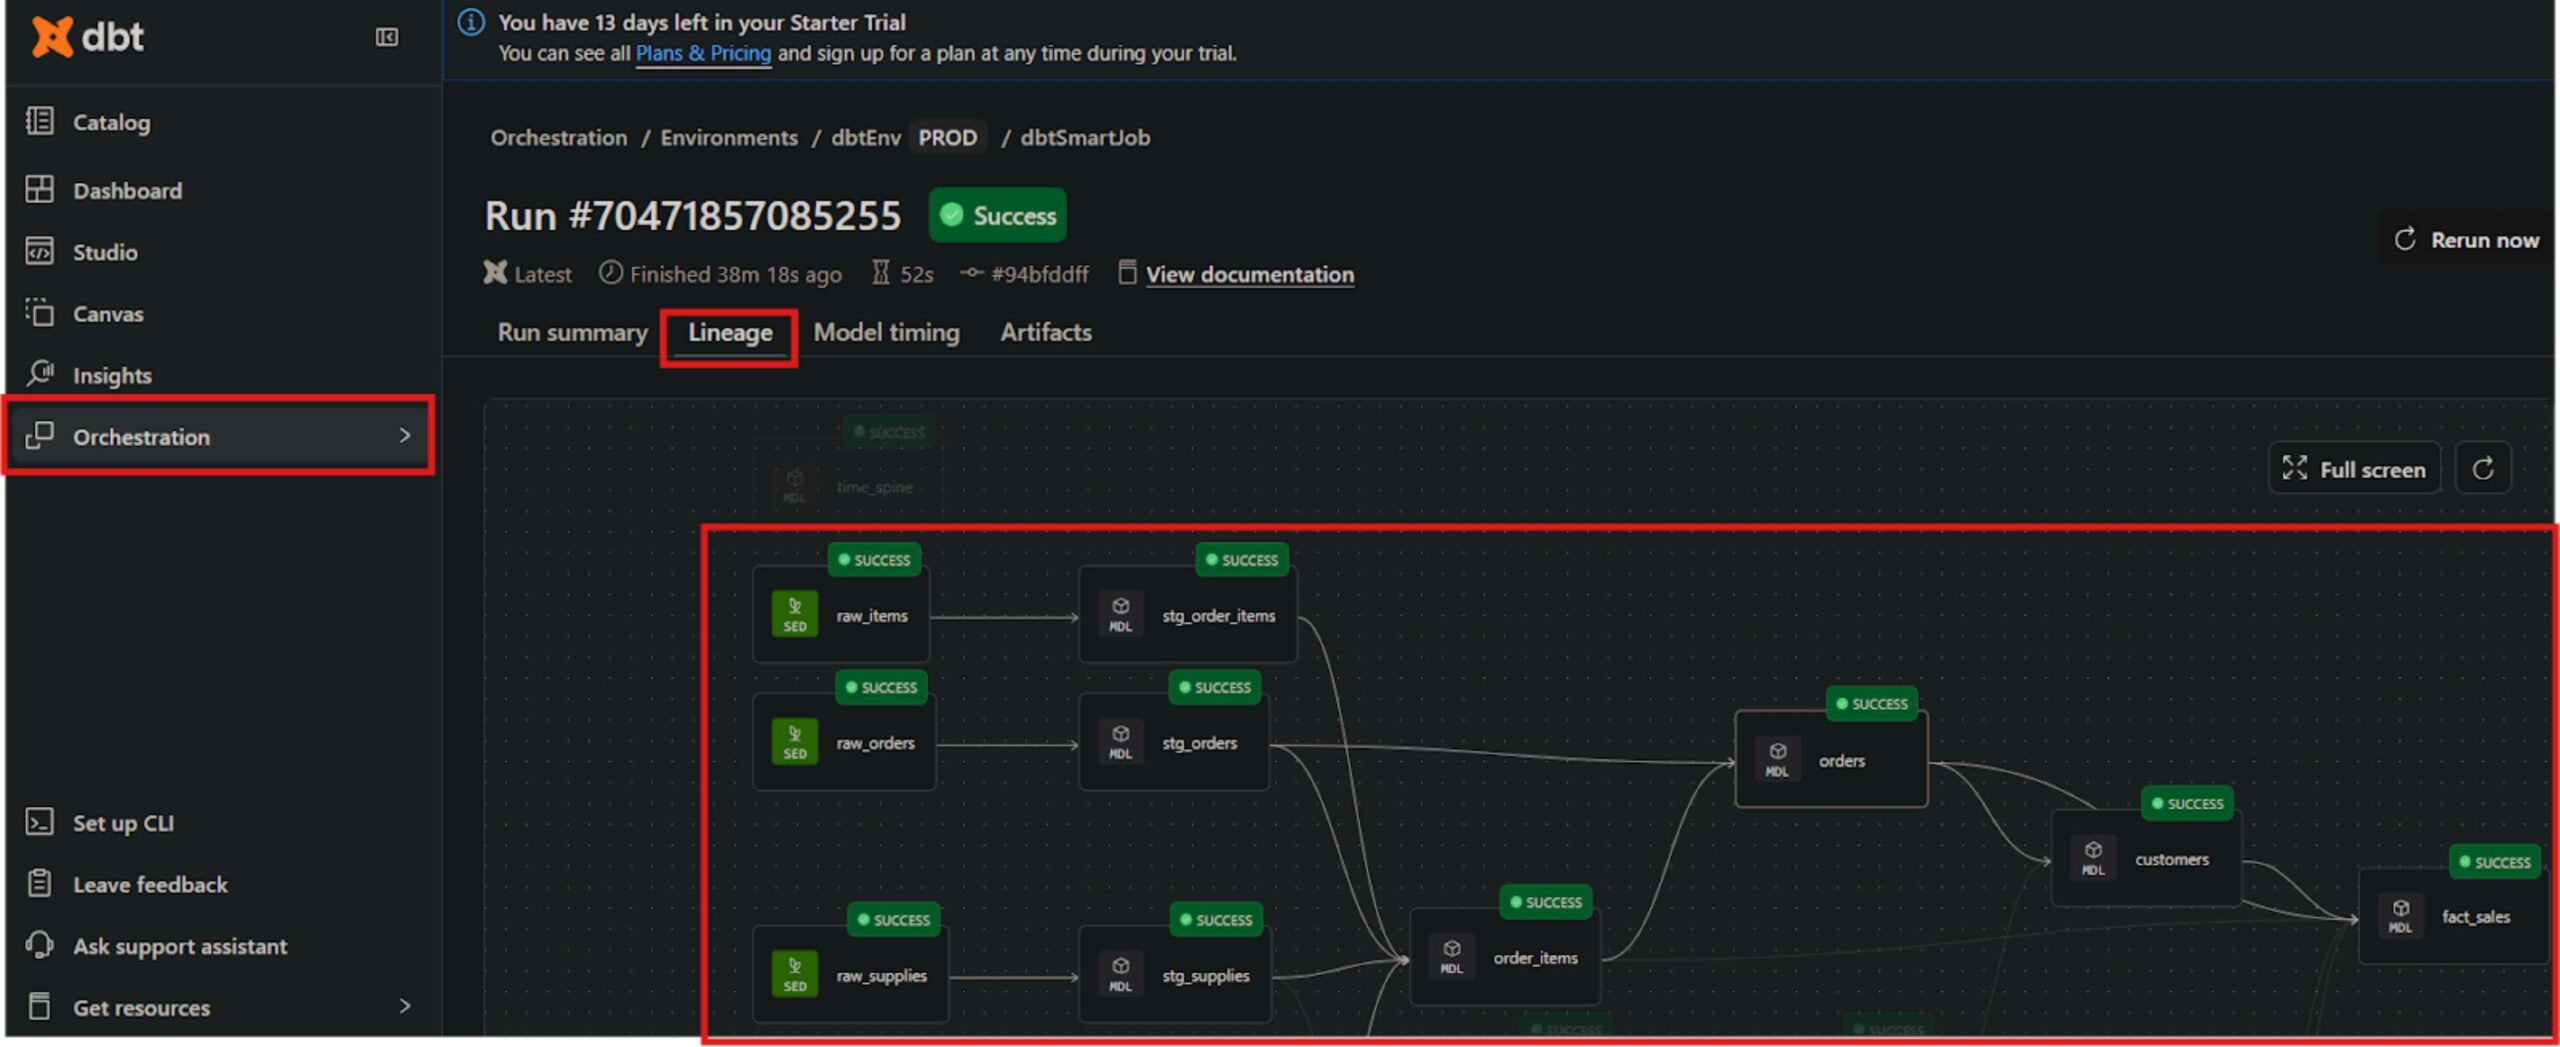Select the Artifacts tab
The height and width of the screenshot is (1047, 2560).
(1045, 333)
